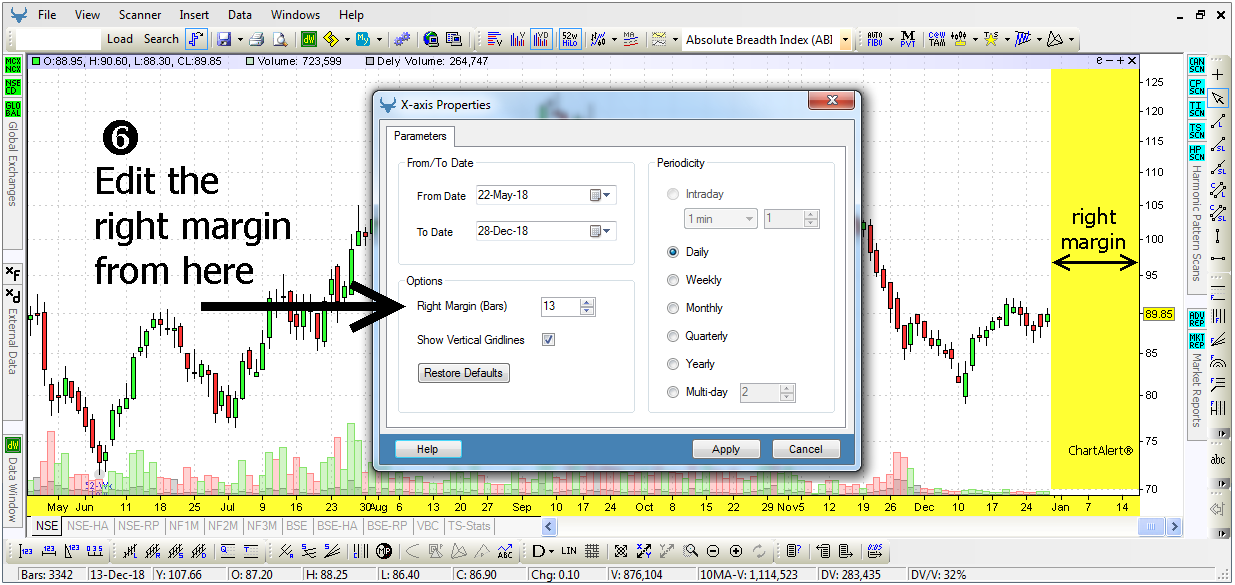Open the To Date calendar dropdown
Viewport: 1235px width, 585px height.
click(600, 232)
